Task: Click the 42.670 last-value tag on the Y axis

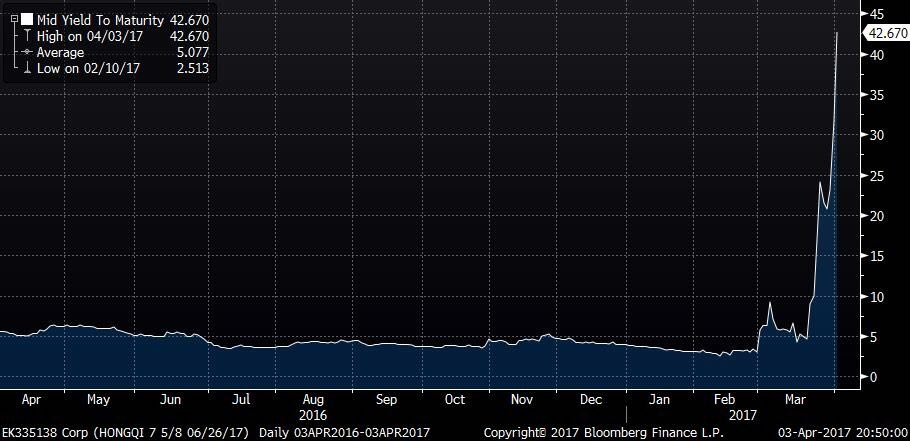Action: click(887, 33)
